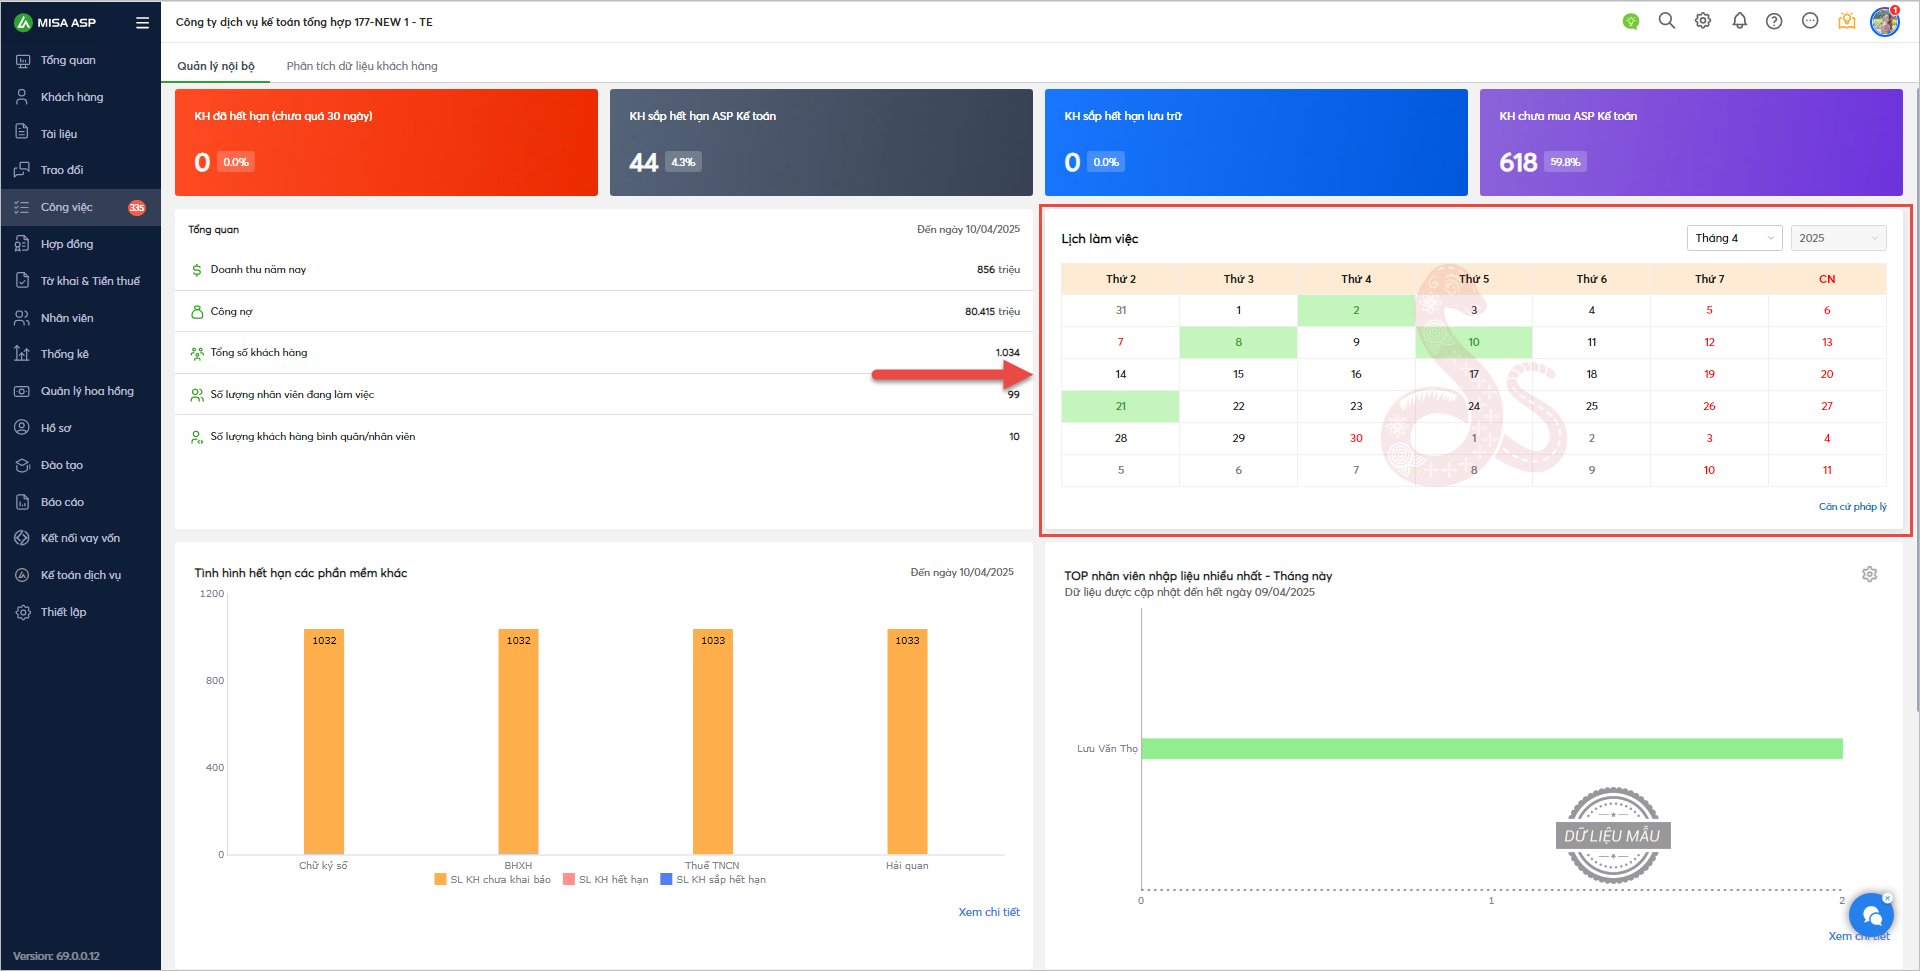Click the company name in header
1920x971 pixels.
304,22
